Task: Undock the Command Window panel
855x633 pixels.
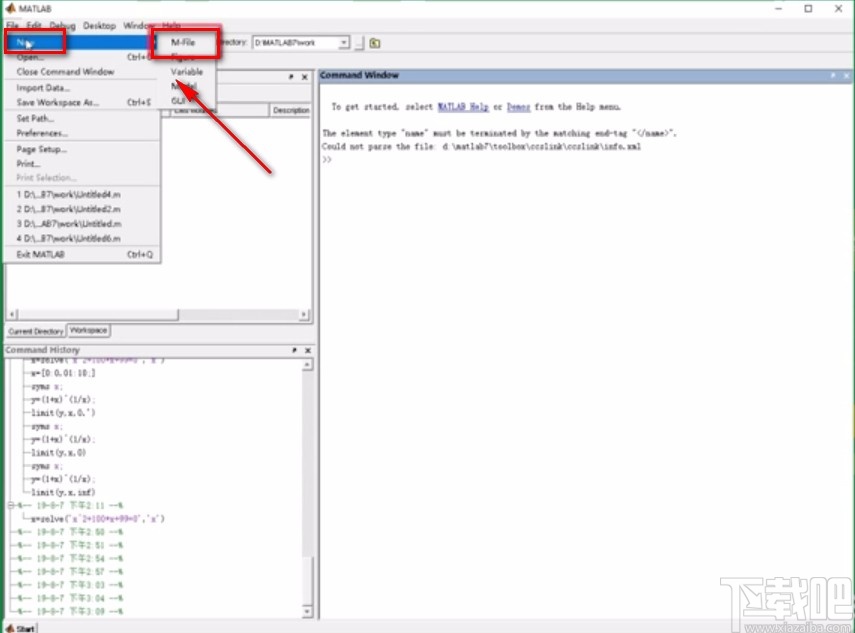Action: coord(832,76)
